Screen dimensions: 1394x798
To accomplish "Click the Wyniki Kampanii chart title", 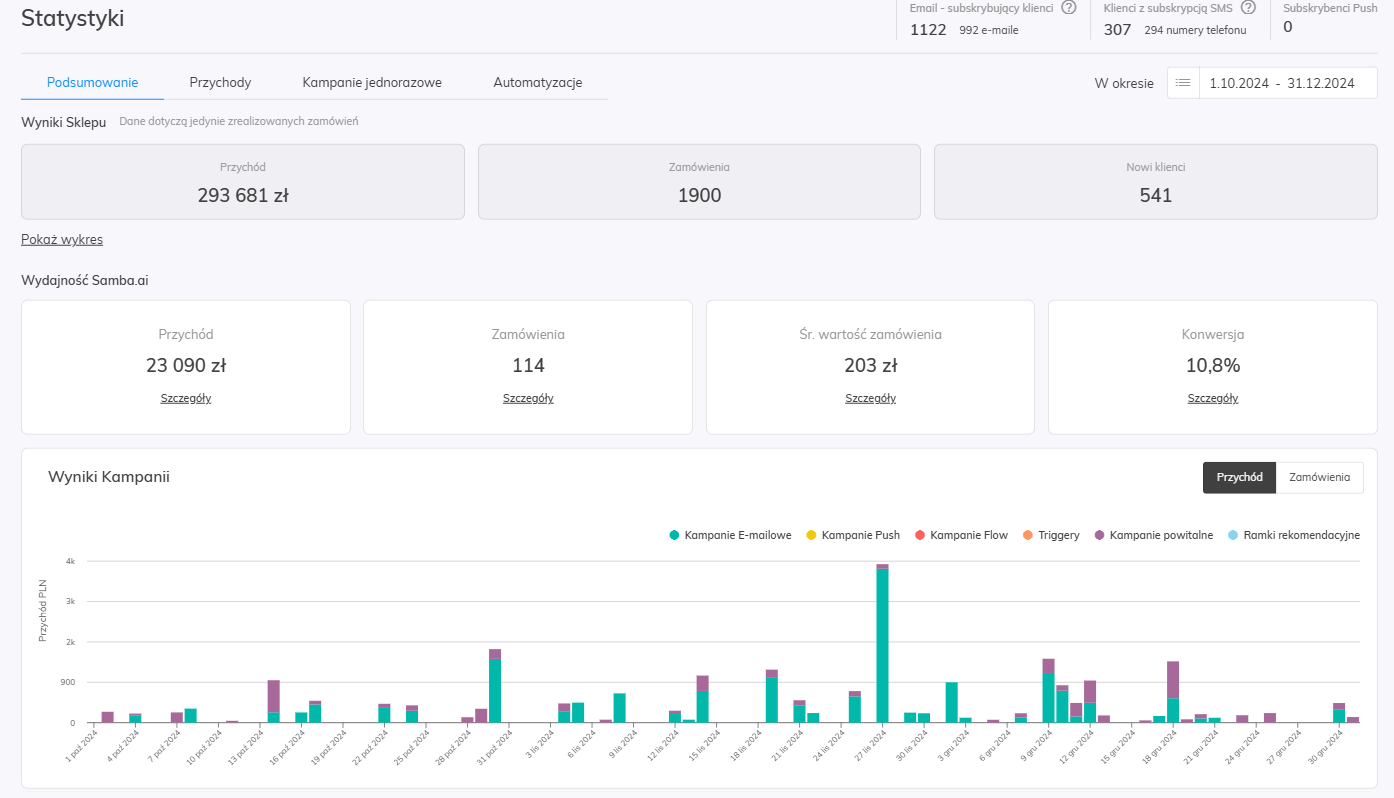I will (109, 477).
